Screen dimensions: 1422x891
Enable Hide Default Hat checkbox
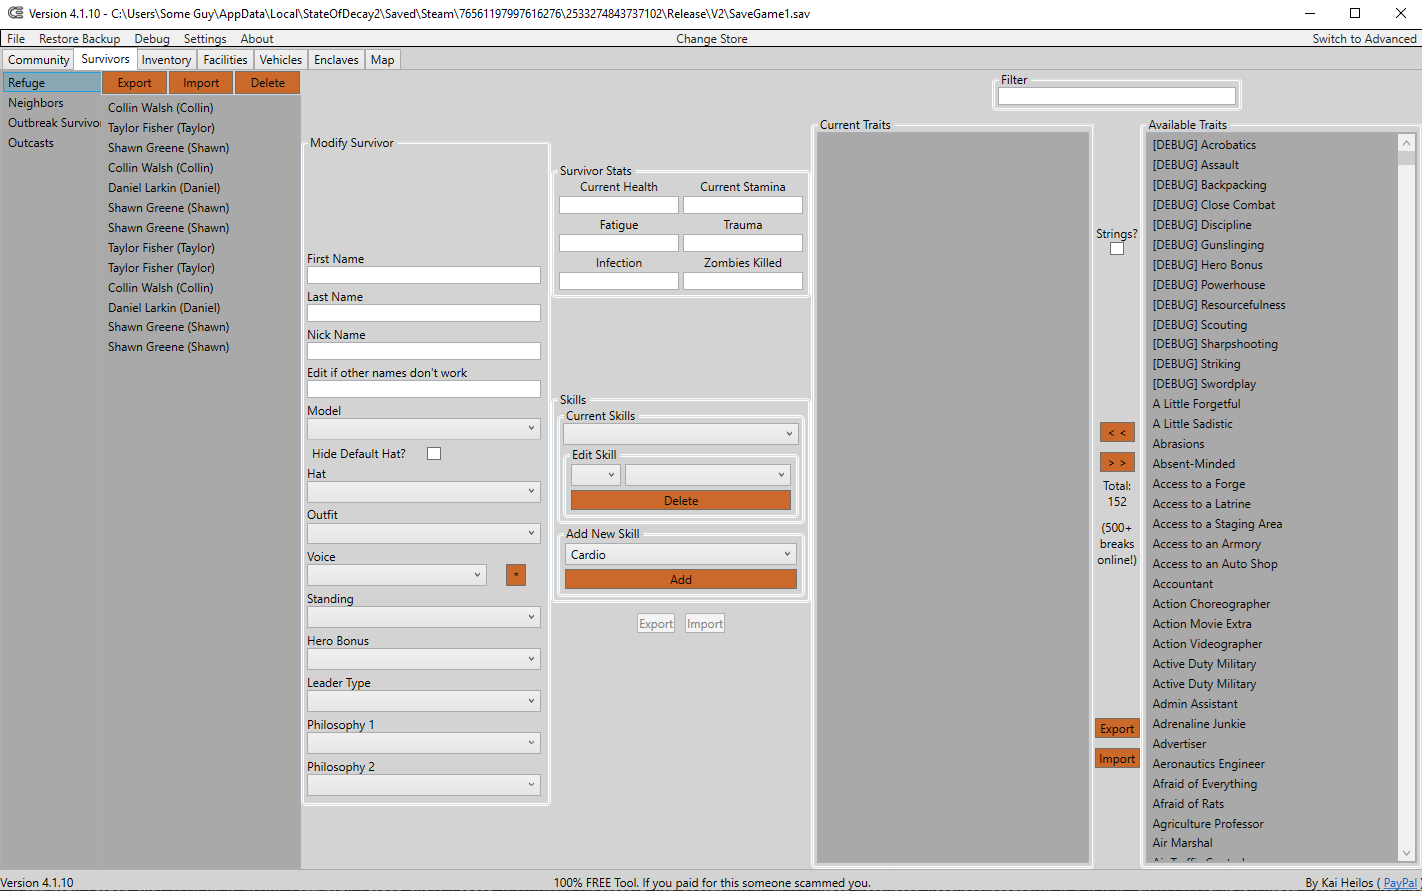click(x=434, y=454)
